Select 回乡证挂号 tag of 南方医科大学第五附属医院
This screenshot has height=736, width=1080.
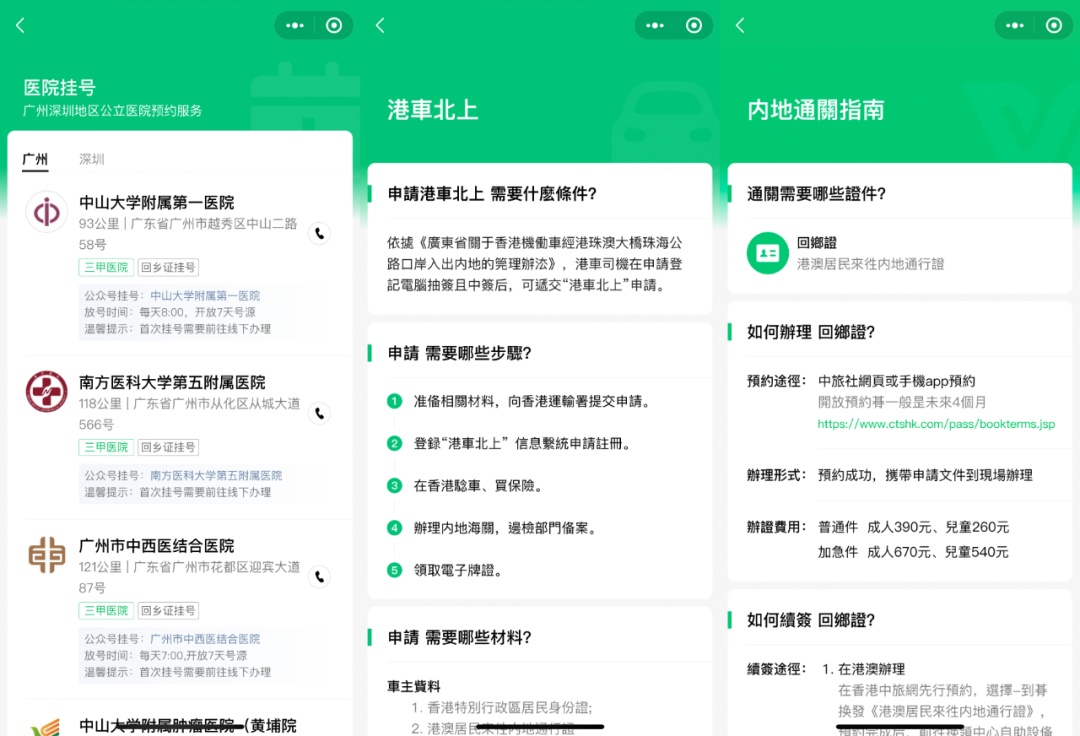[169, 447]
